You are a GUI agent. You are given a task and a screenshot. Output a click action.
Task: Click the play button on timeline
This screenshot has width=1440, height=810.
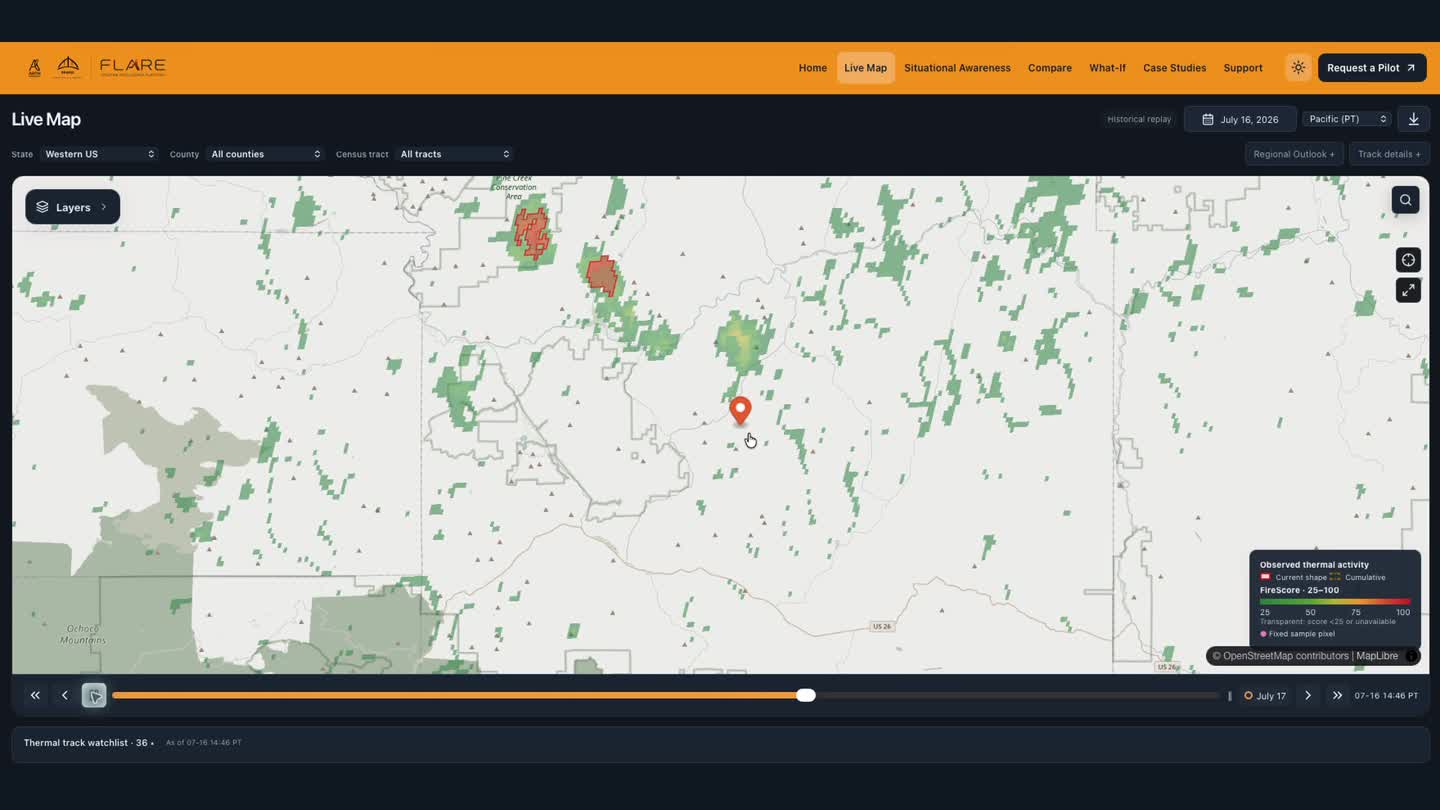(94, 695)
